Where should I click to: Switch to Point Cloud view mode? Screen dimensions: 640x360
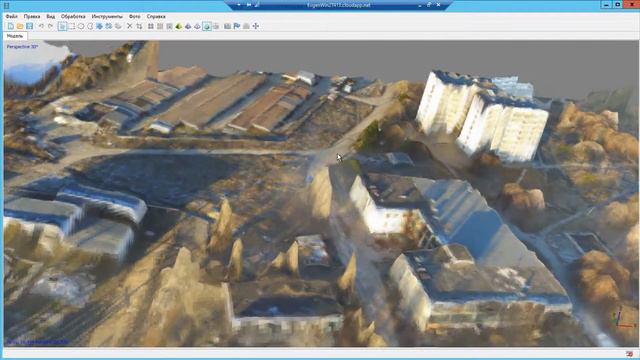click(151, 26)
